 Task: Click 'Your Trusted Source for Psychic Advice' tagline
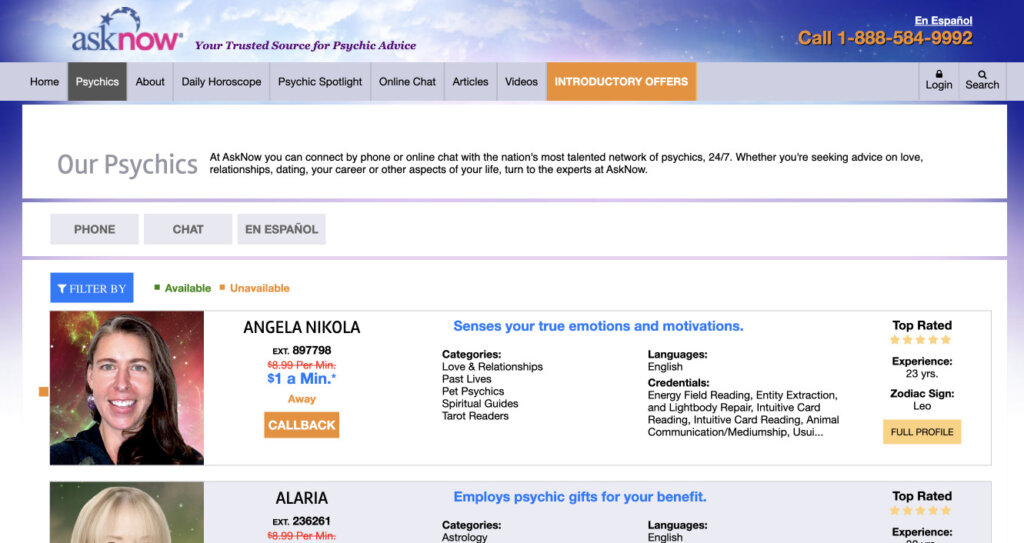(305, 45)
